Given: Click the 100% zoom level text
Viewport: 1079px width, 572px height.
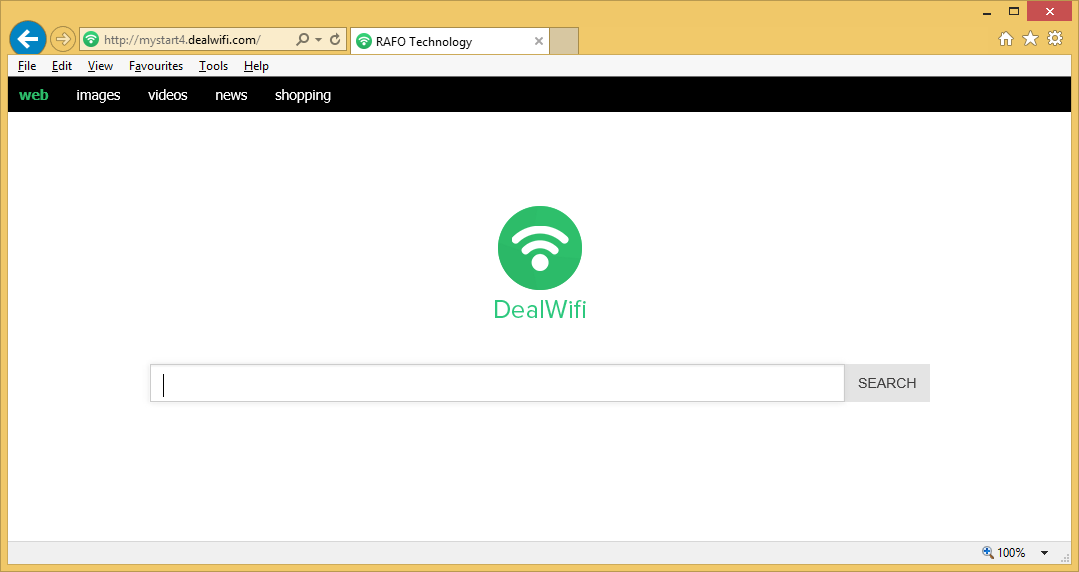Looking at the screenshot, I should (x=1011, y=553).
